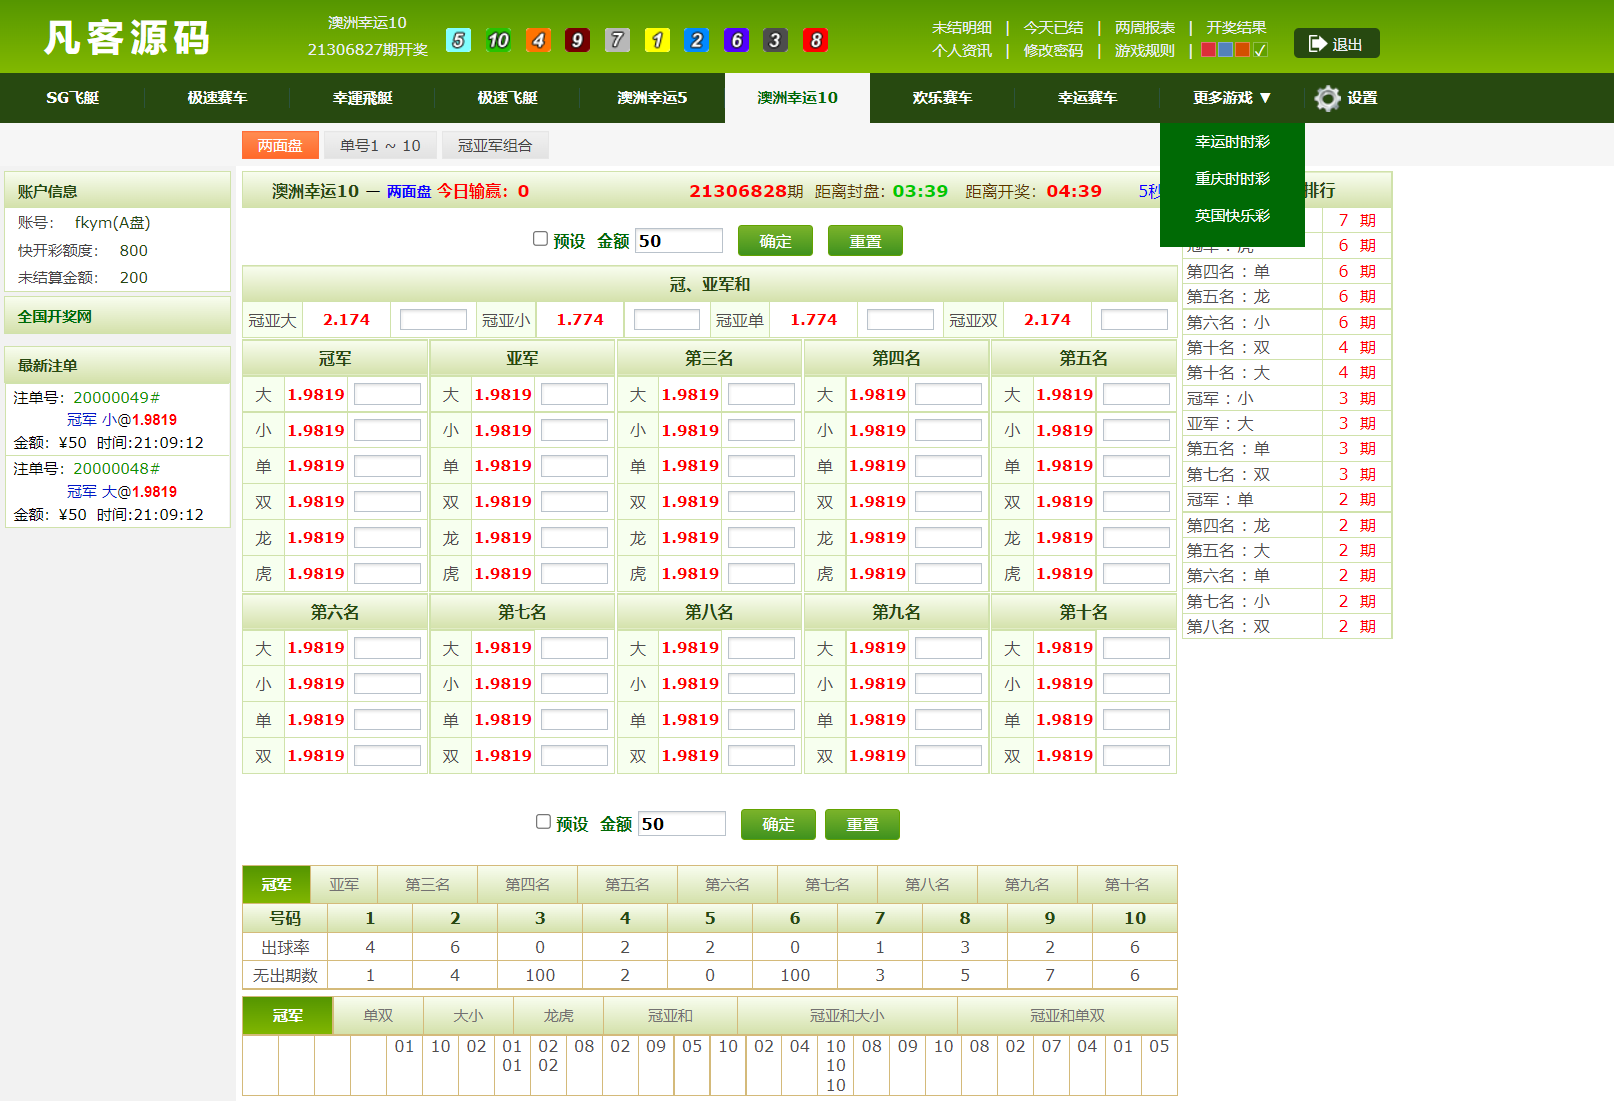Click the 冠亚大 bet amount input field
The height and width of the screenshot is (1101, 1614).
tap(433, 320)
